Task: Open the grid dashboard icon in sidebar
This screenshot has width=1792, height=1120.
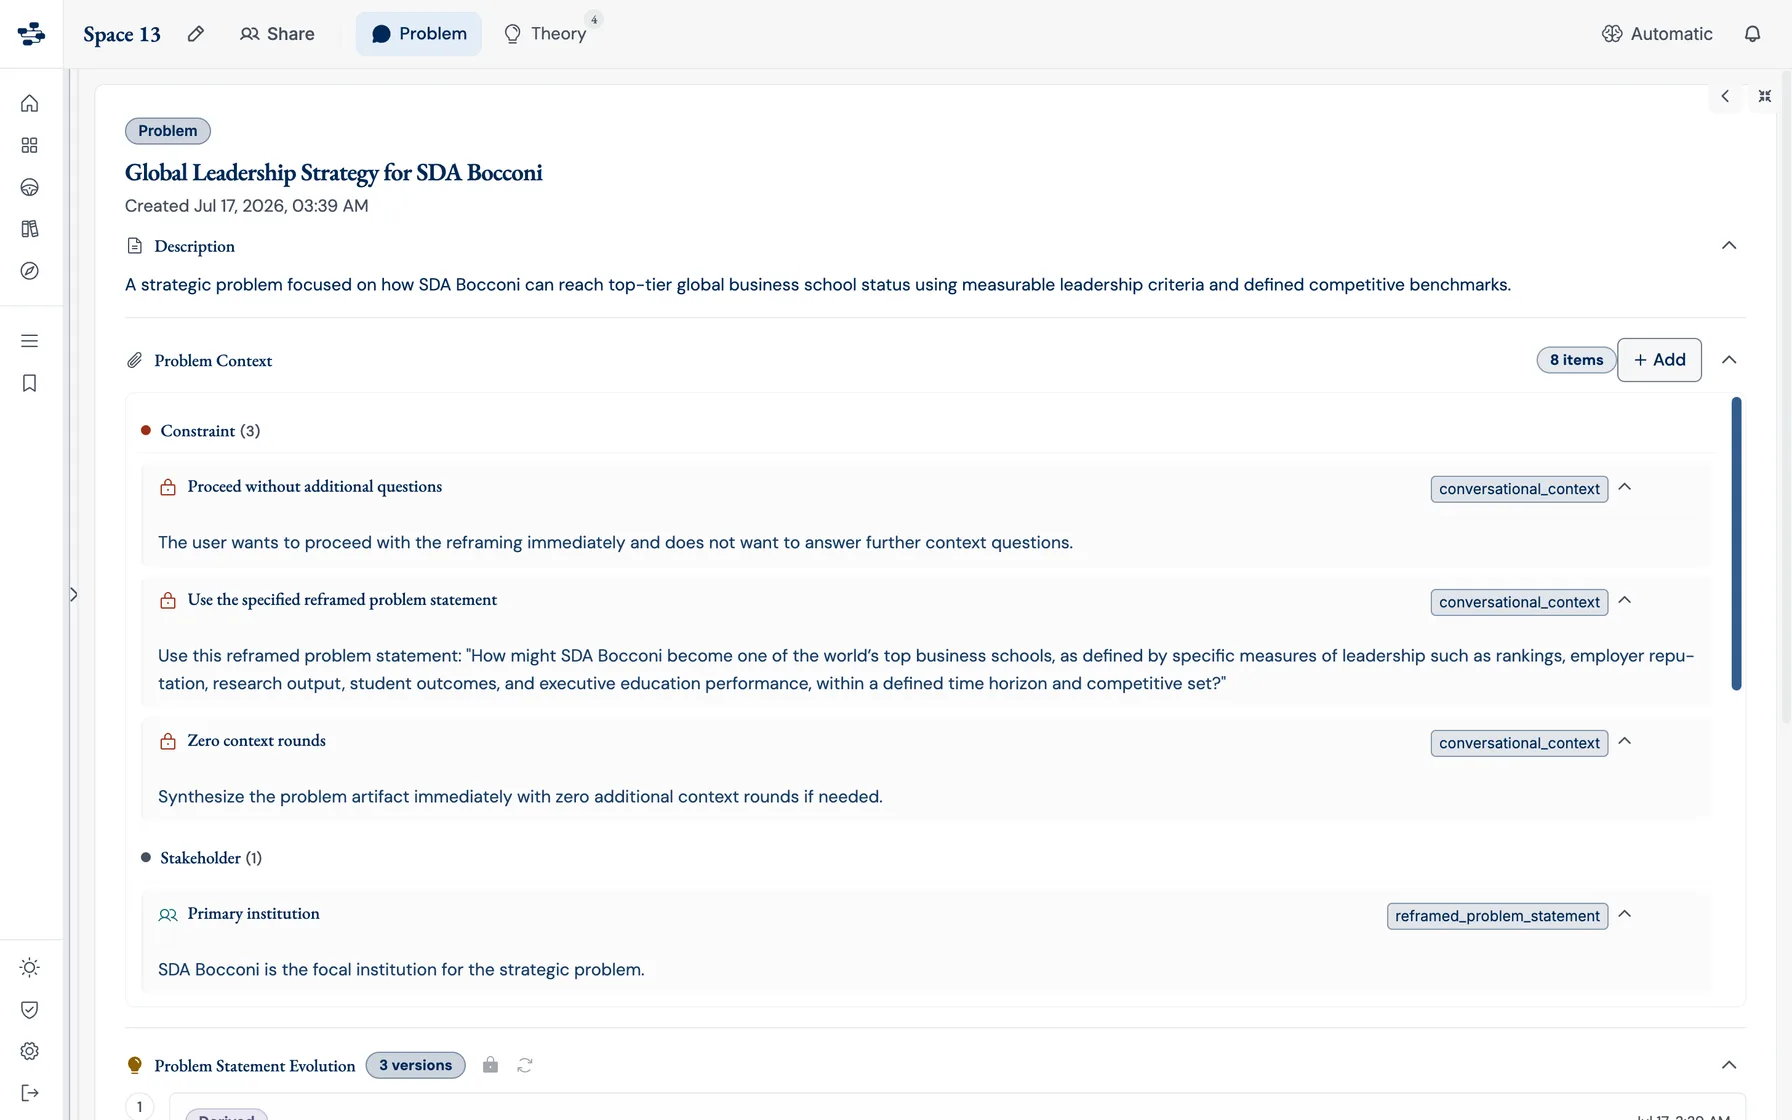Action: click(30, 145)
